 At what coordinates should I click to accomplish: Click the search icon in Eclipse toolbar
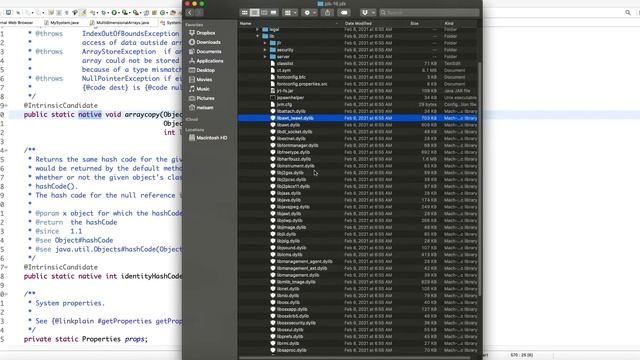628,13
